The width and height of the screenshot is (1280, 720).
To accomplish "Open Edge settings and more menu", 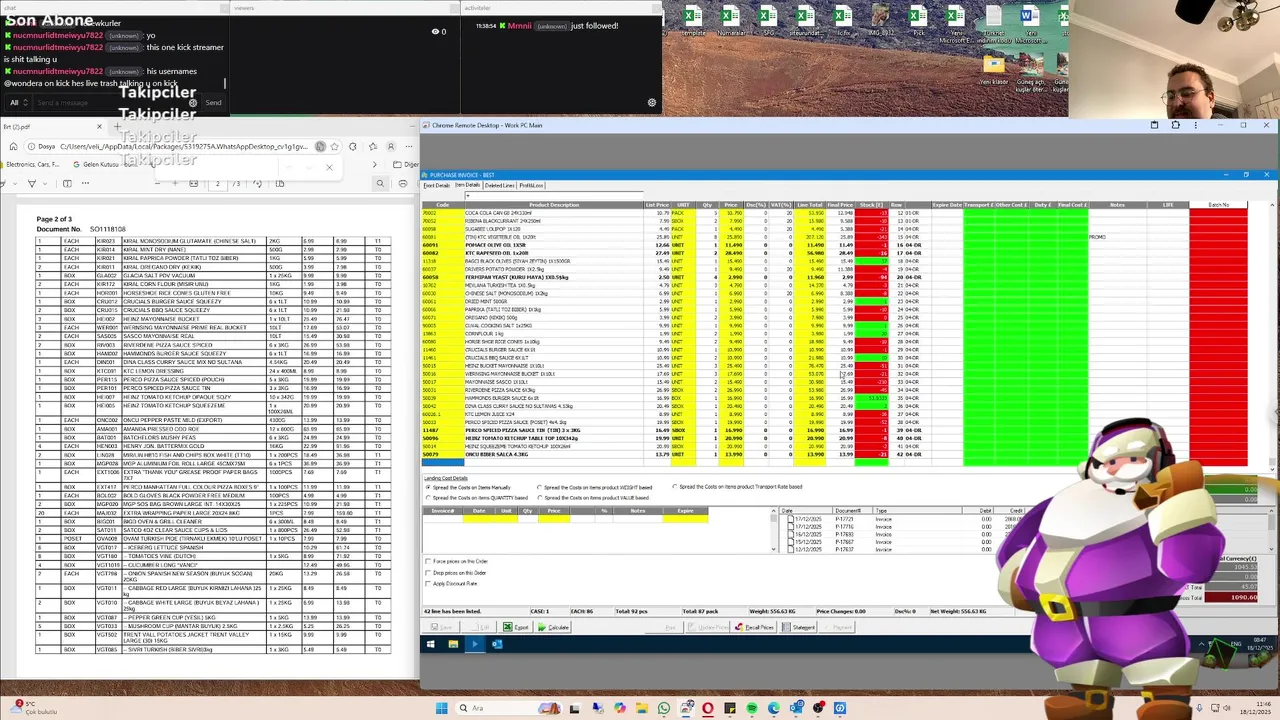I will pos(408,146).
